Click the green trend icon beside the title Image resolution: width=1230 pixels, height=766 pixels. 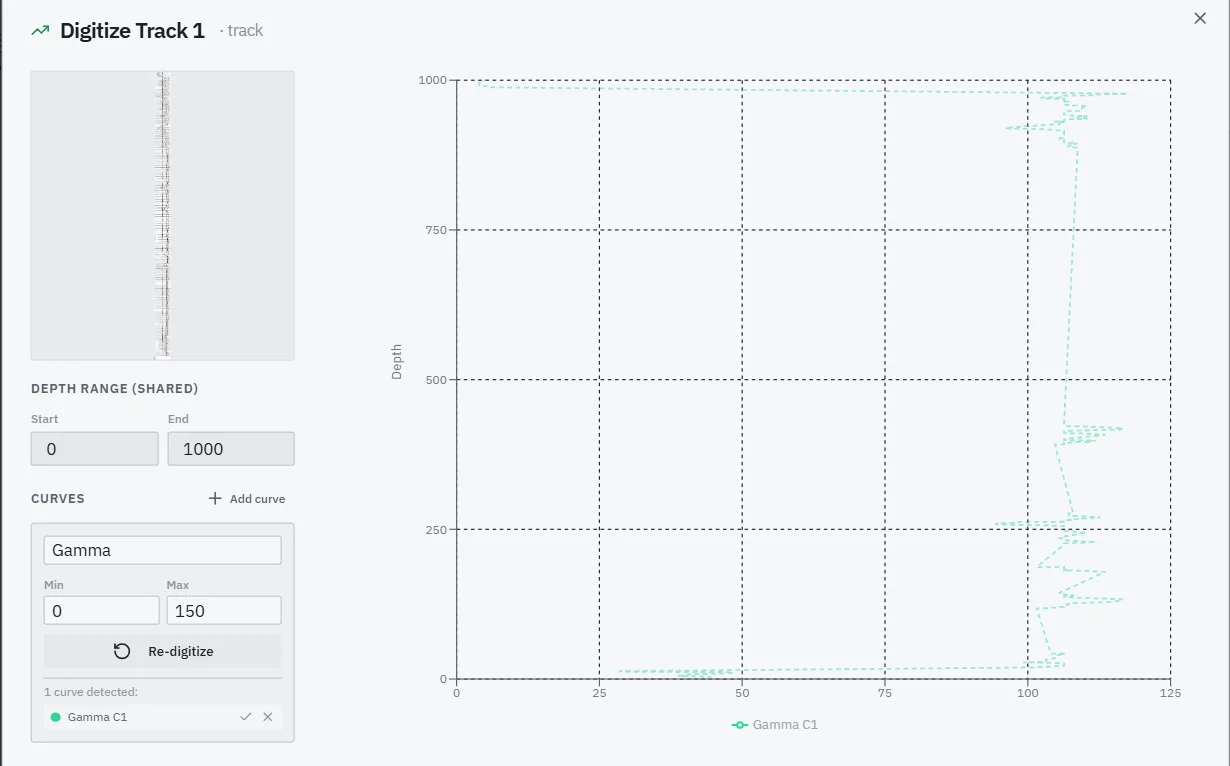tap(40, 31)
